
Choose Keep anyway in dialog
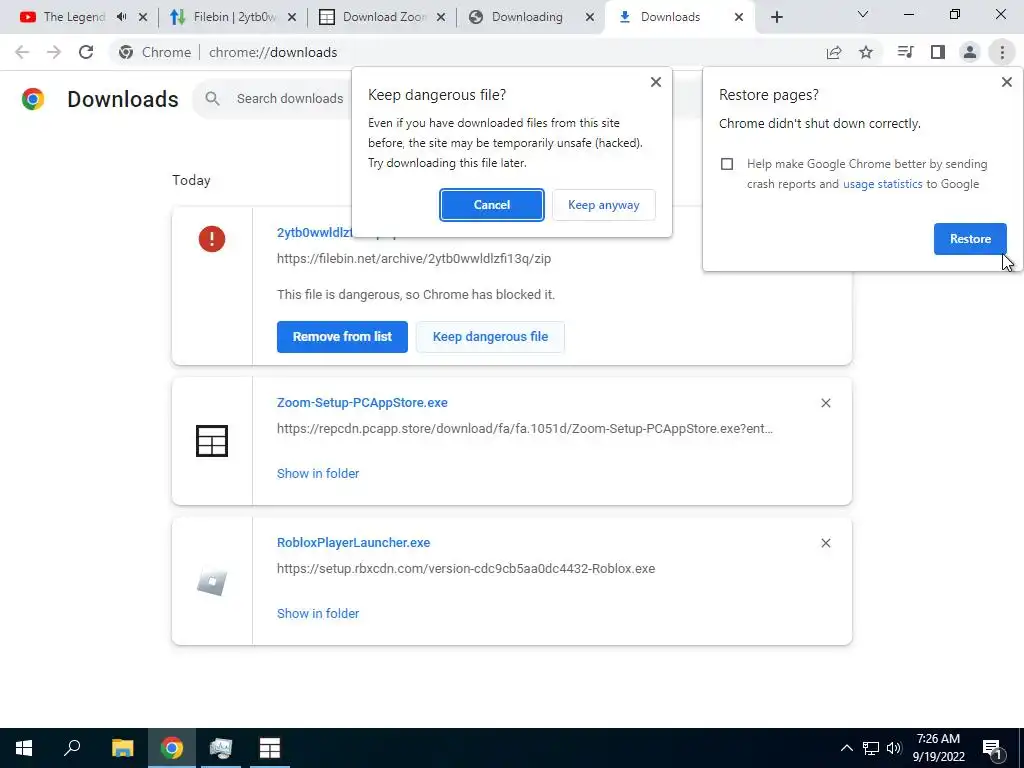click(x=603, y=205)
